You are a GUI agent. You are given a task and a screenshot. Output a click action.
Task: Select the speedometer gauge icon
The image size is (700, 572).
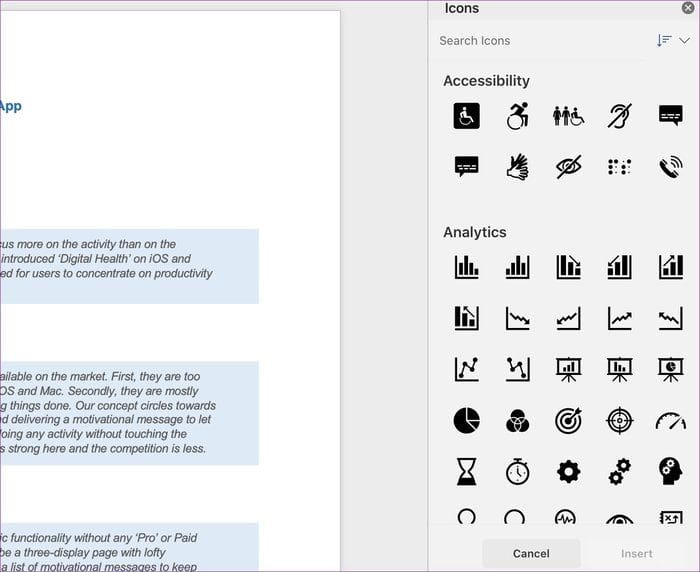click(x=671, y=422)
